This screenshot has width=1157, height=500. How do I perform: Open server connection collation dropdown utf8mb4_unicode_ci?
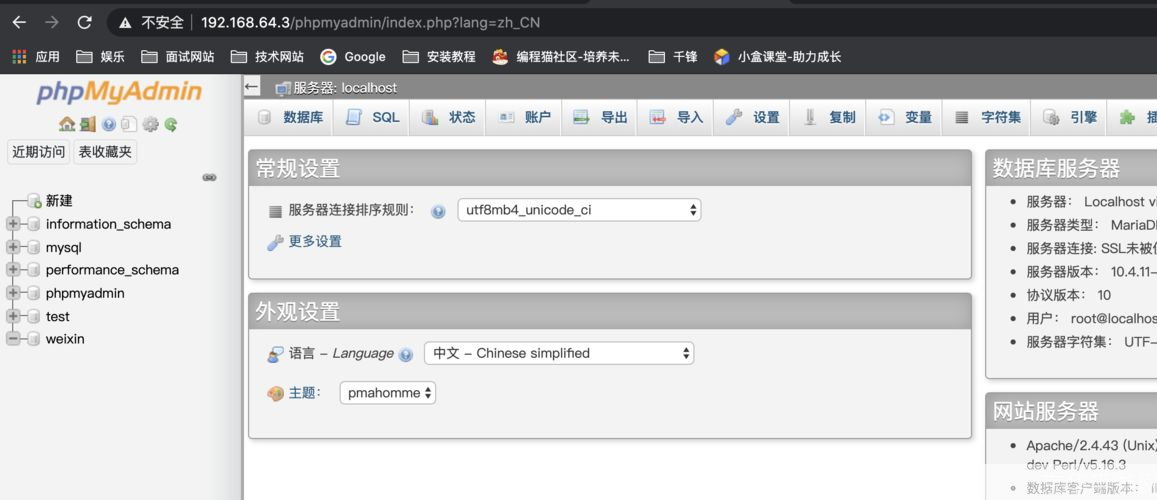pos(579,210)
